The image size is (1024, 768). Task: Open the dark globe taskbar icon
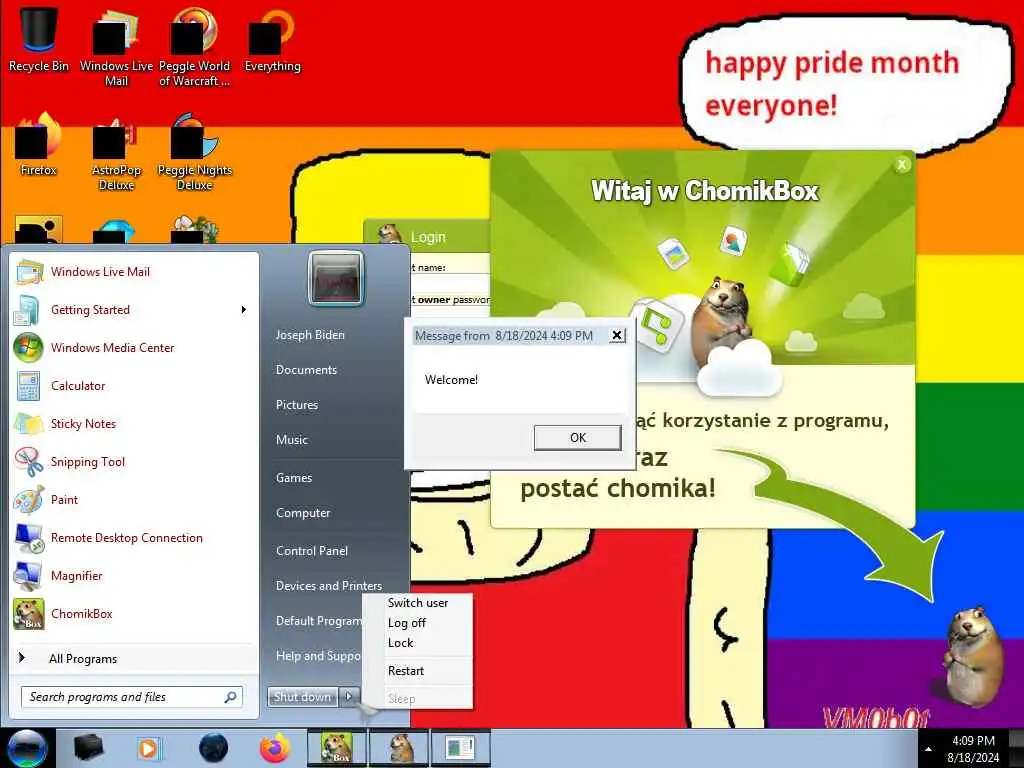click(x=213, y=748)
